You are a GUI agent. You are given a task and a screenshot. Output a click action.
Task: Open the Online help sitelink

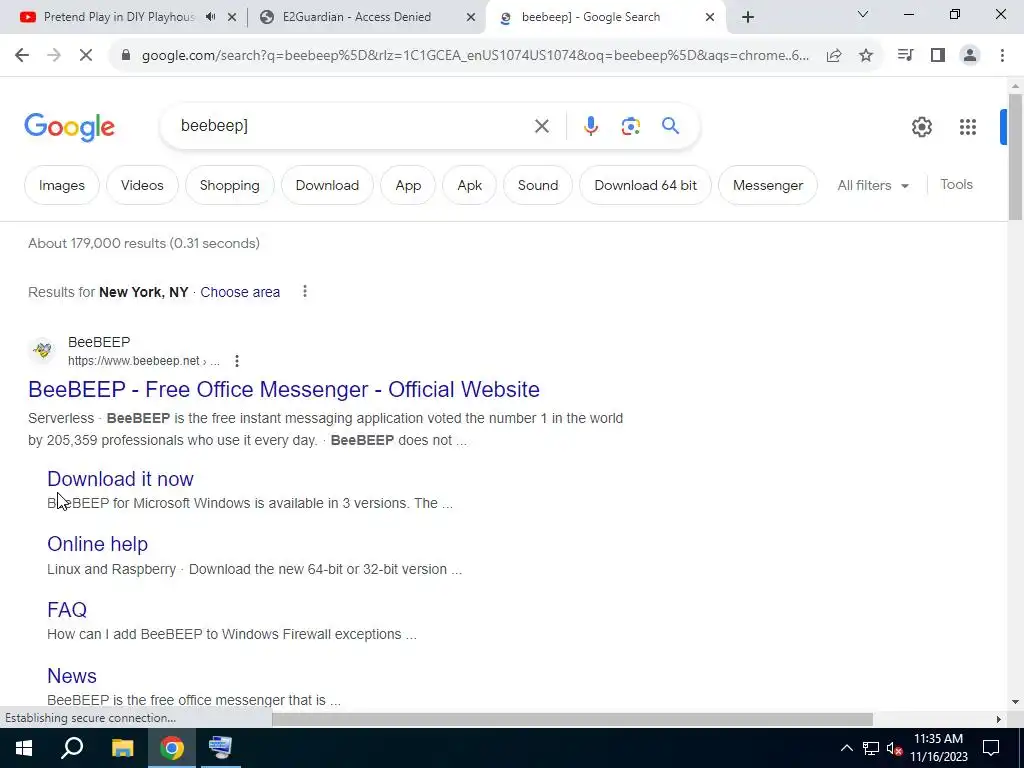click(97, 544)
